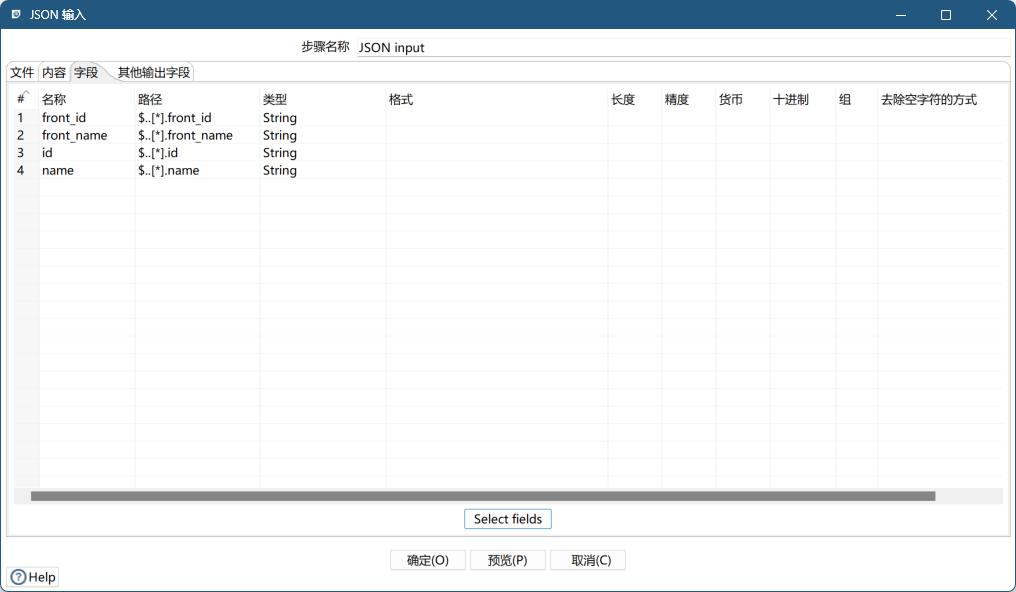Confirm the dialog with 确定(O)

pos(428,560)
